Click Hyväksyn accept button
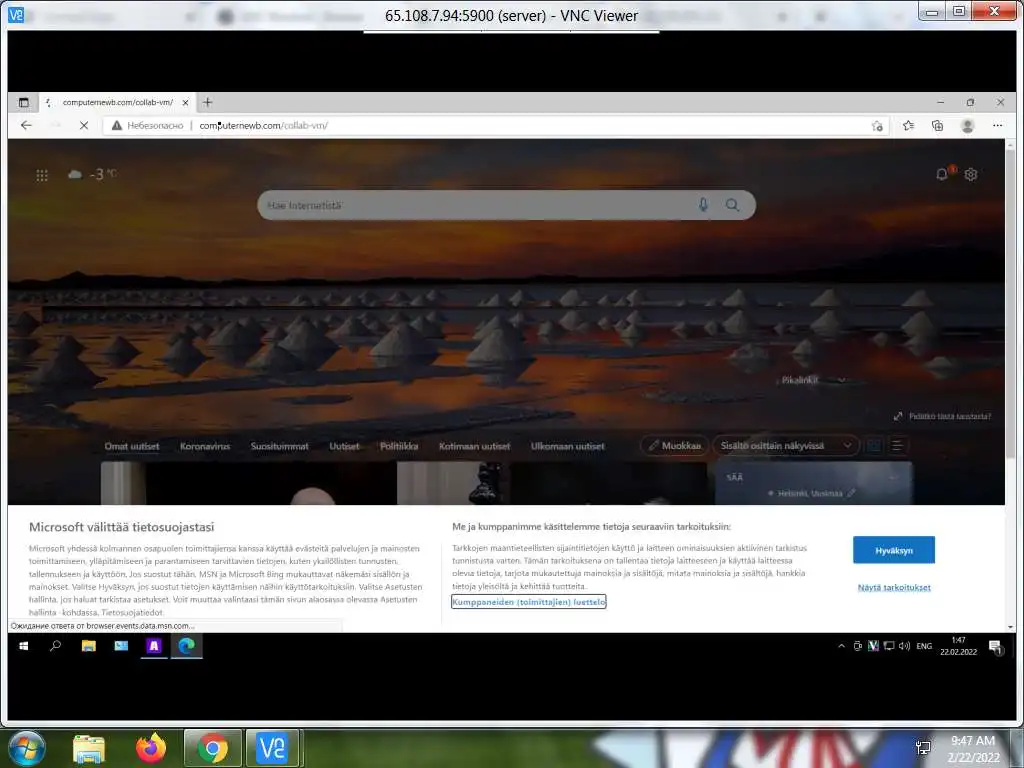Screen dimensions: 1024x768 coord(893,550)
